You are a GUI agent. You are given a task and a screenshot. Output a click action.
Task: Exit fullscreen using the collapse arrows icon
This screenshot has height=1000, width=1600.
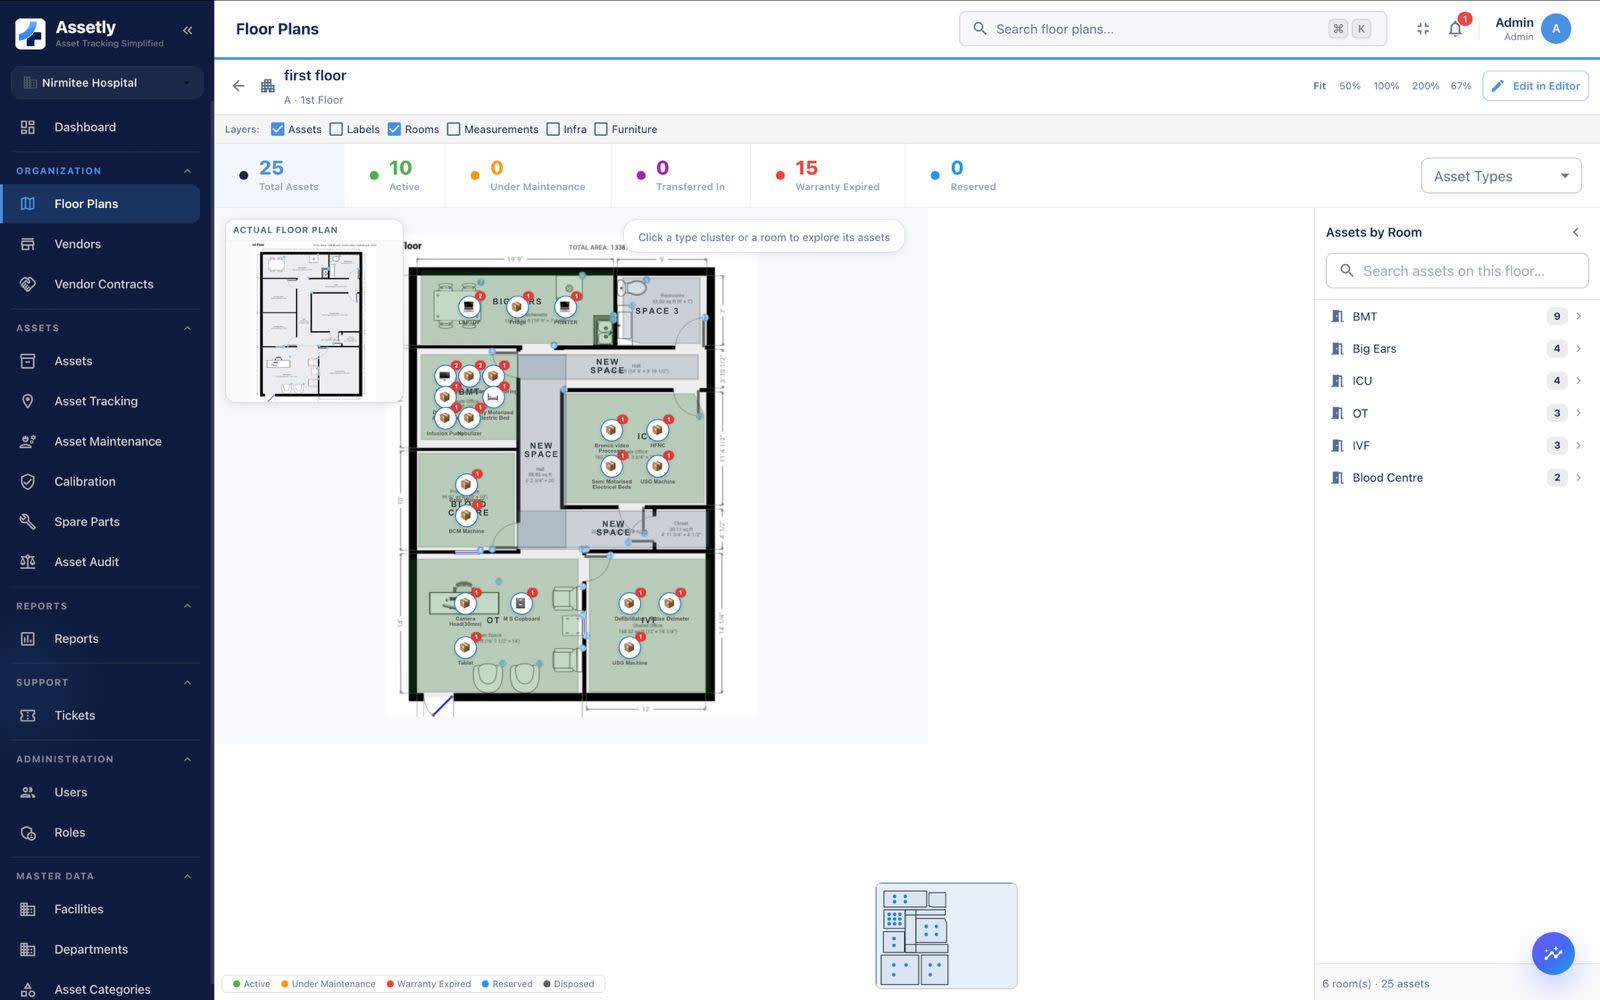(x=1423, y=29)
